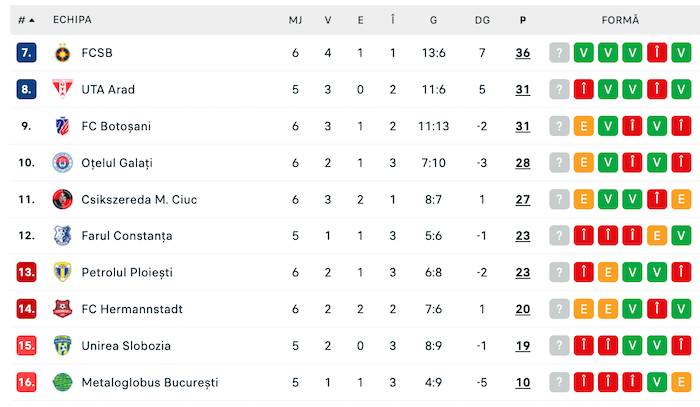This screenshot has width=700, height=407.
Task: Click the Farul Constanța team logo
Action: [63, 236]
